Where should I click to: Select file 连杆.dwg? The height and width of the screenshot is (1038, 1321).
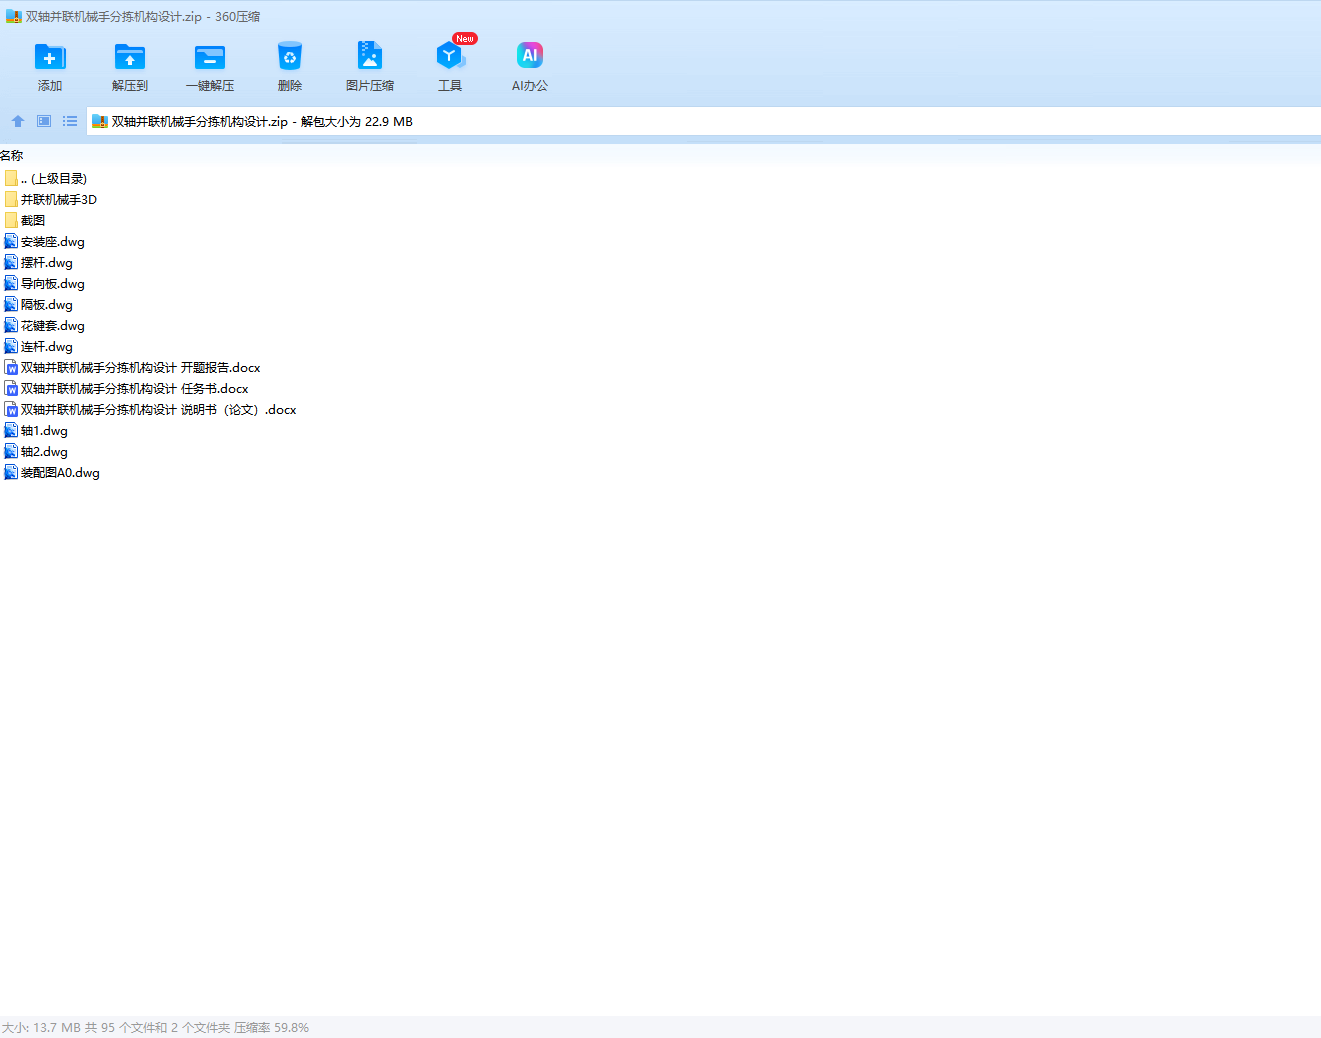point(39,346)
